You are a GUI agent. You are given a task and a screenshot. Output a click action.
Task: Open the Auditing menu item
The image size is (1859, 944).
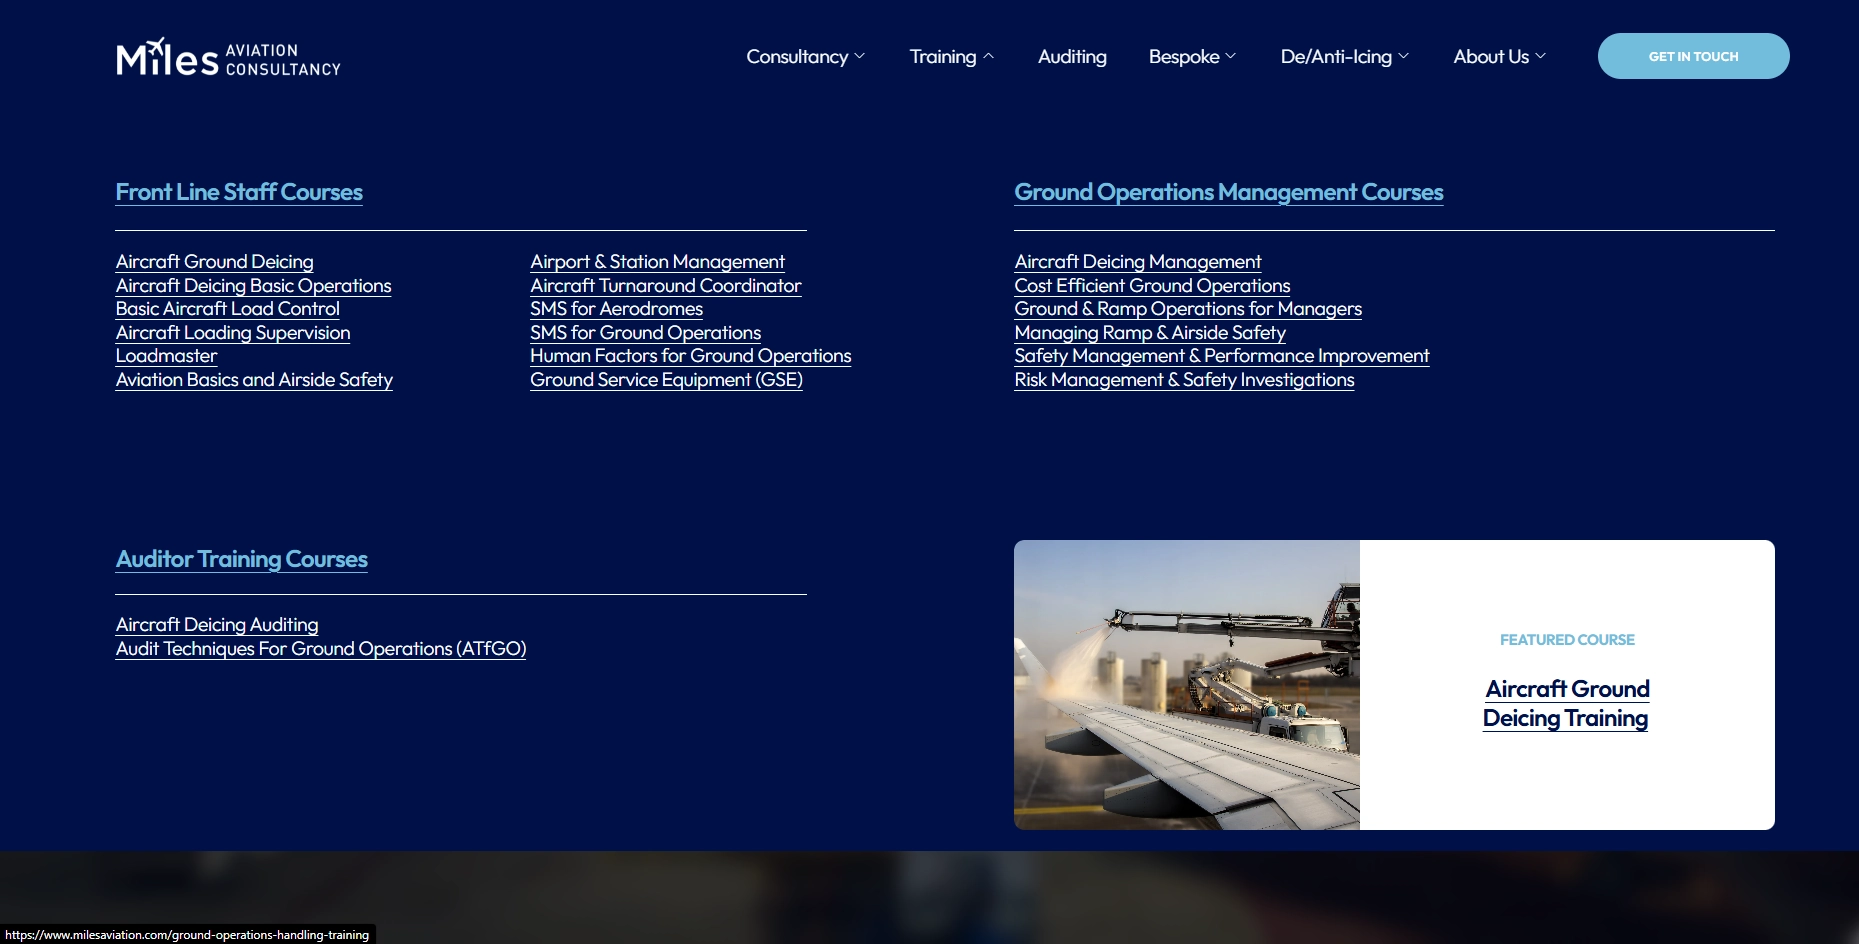point(1072,57)
